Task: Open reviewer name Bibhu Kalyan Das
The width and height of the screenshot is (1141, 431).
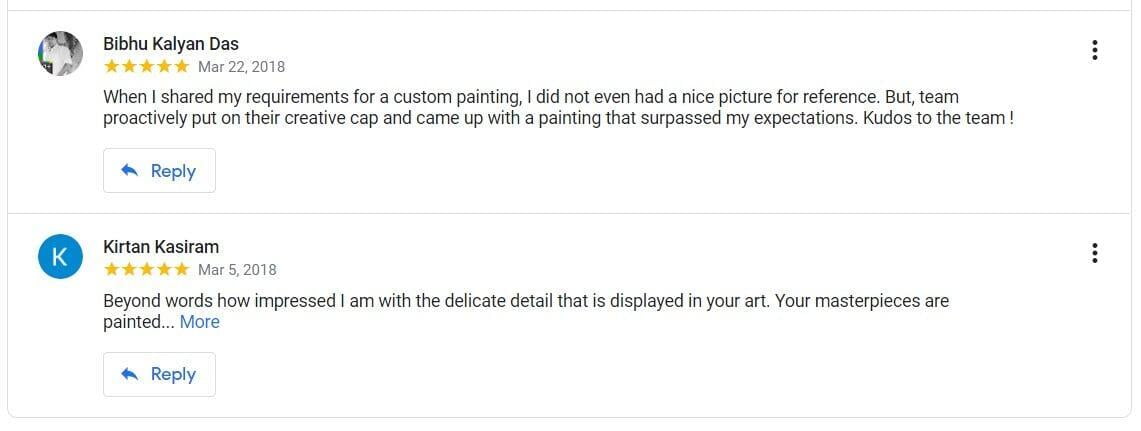Action: point(171,44)
